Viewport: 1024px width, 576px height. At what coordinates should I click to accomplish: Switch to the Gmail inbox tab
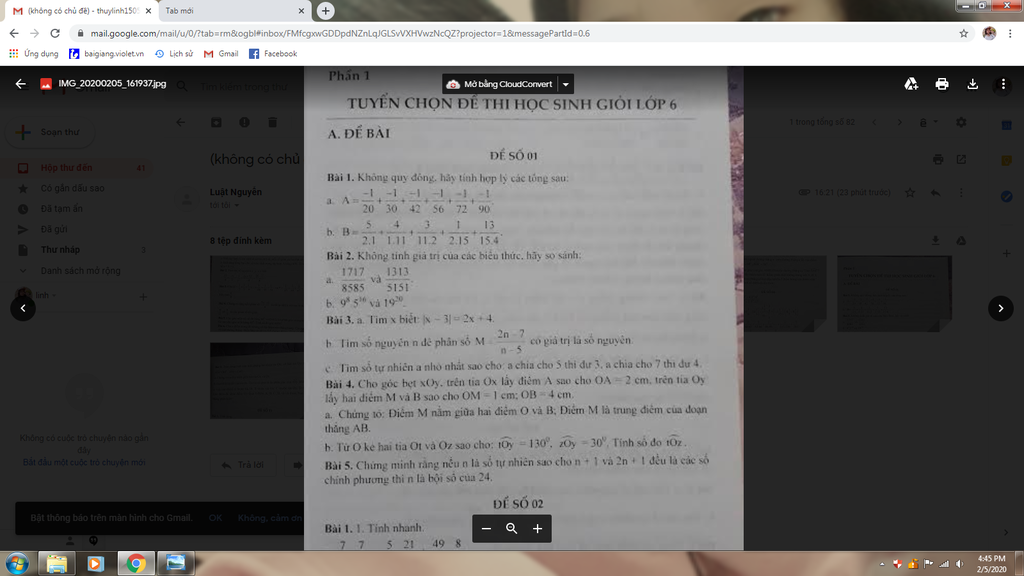click(x=78, y=11)
